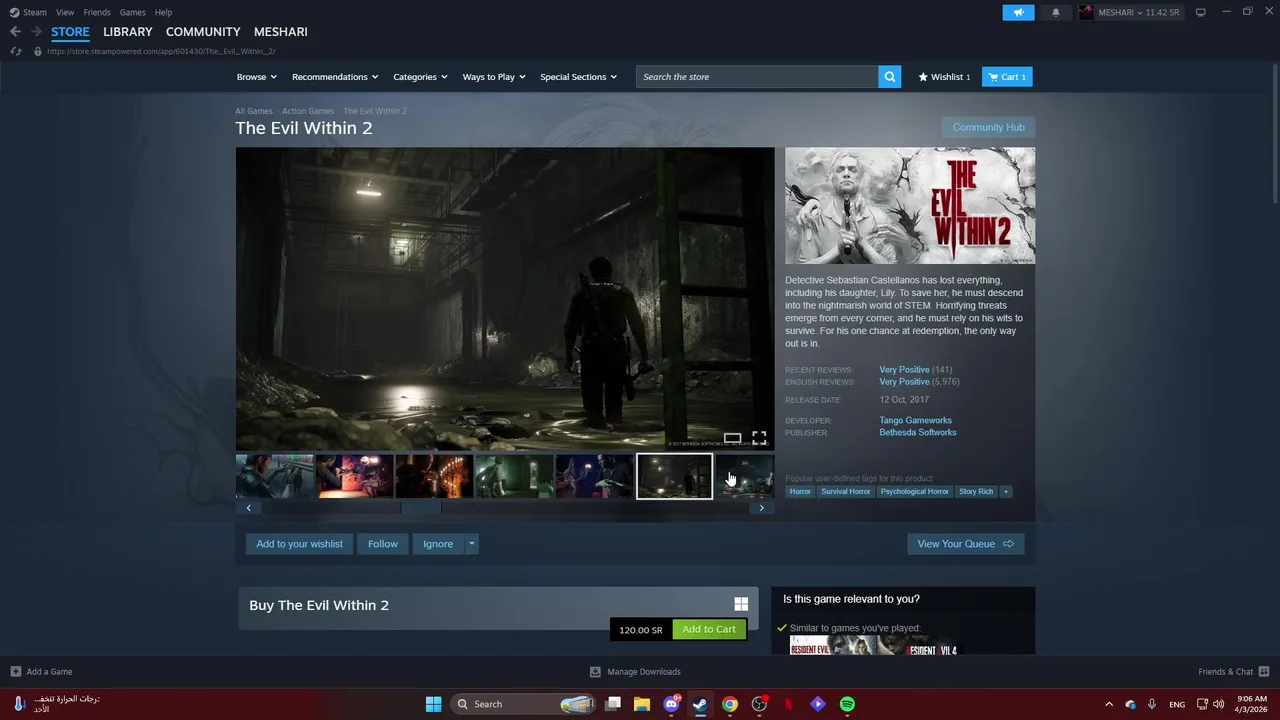This screenshot has width=1280, height=720.
Task: Open the Help menu
Action: (163, 12)
